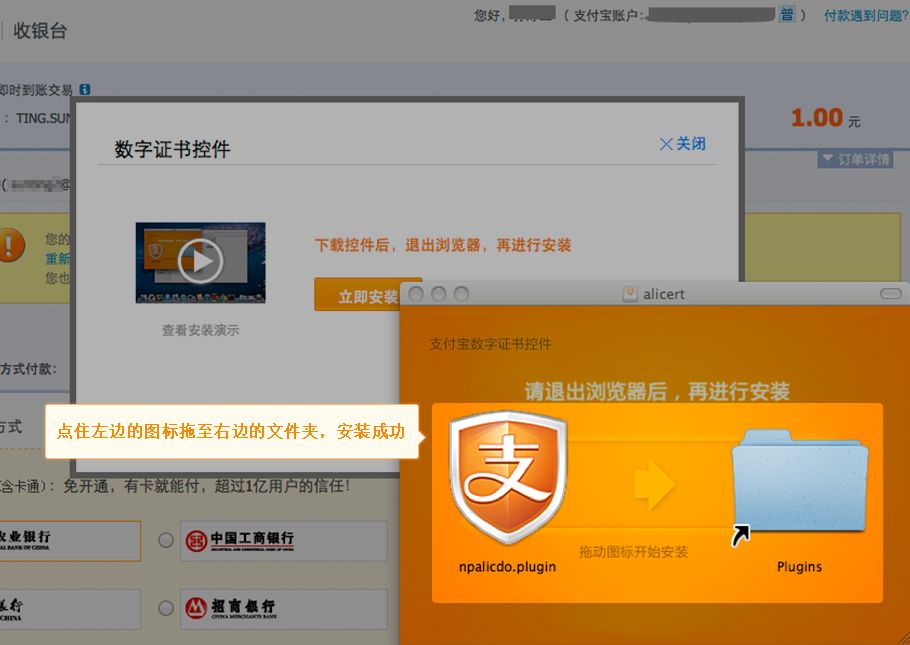Click the npalicdo.plugin file name label
Viewport: 910px width, 645px height.
507,567
